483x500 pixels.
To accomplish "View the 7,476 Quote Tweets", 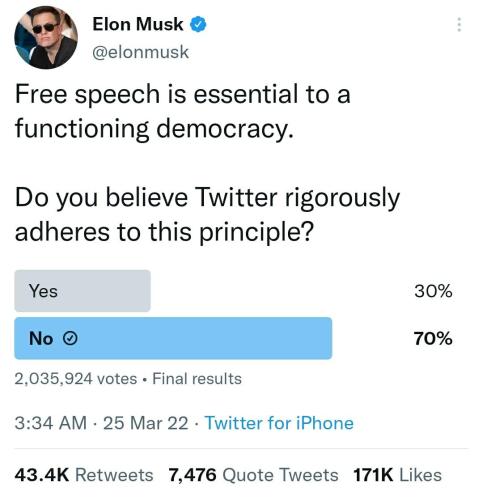I will [253, 475].
